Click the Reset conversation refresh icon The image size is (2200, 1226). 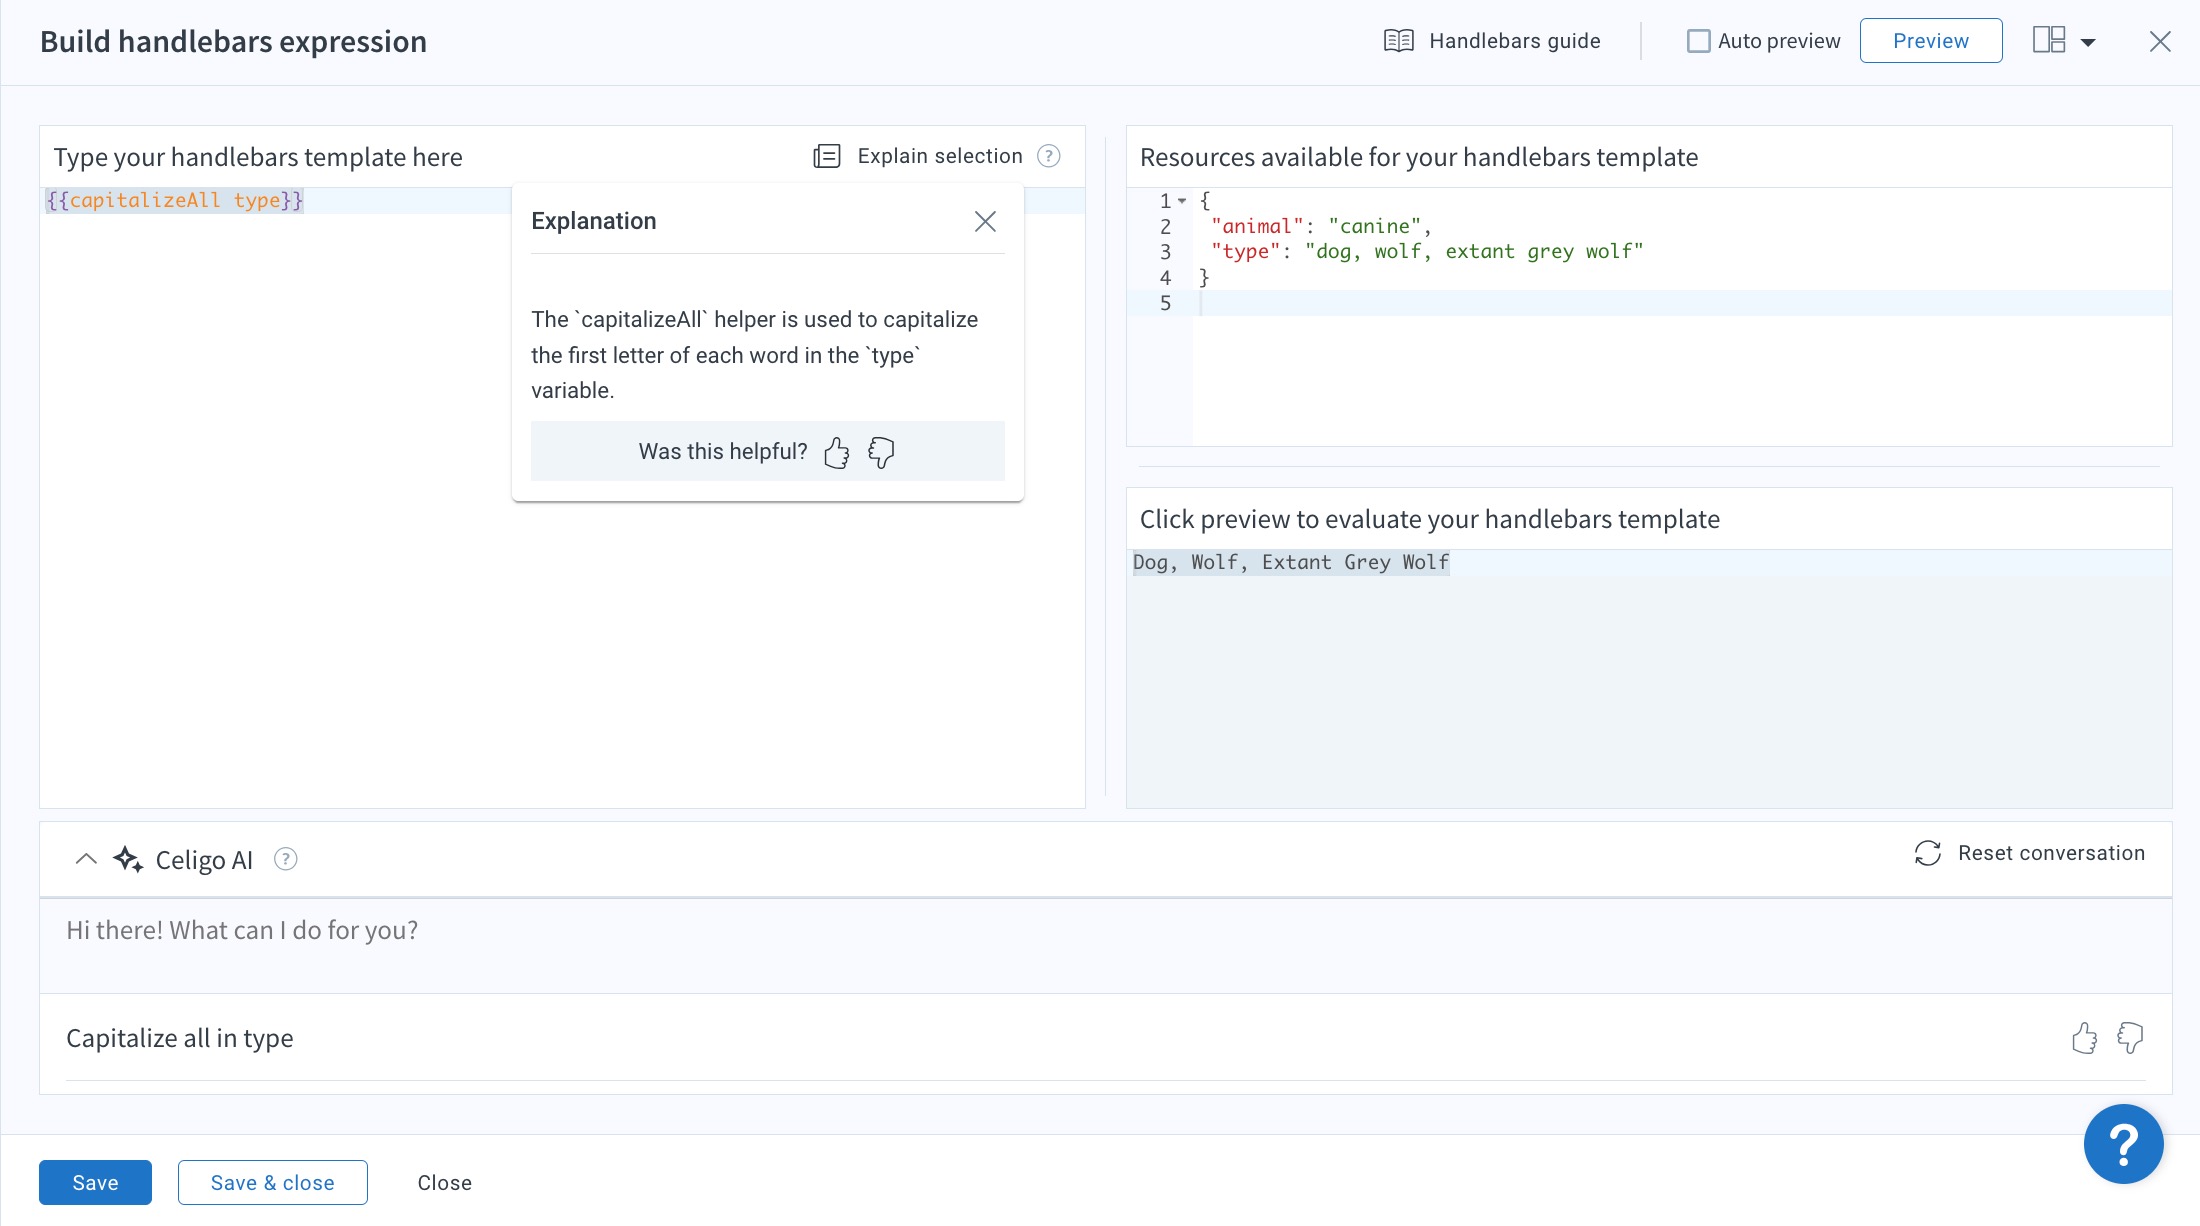pos(1927,853)
